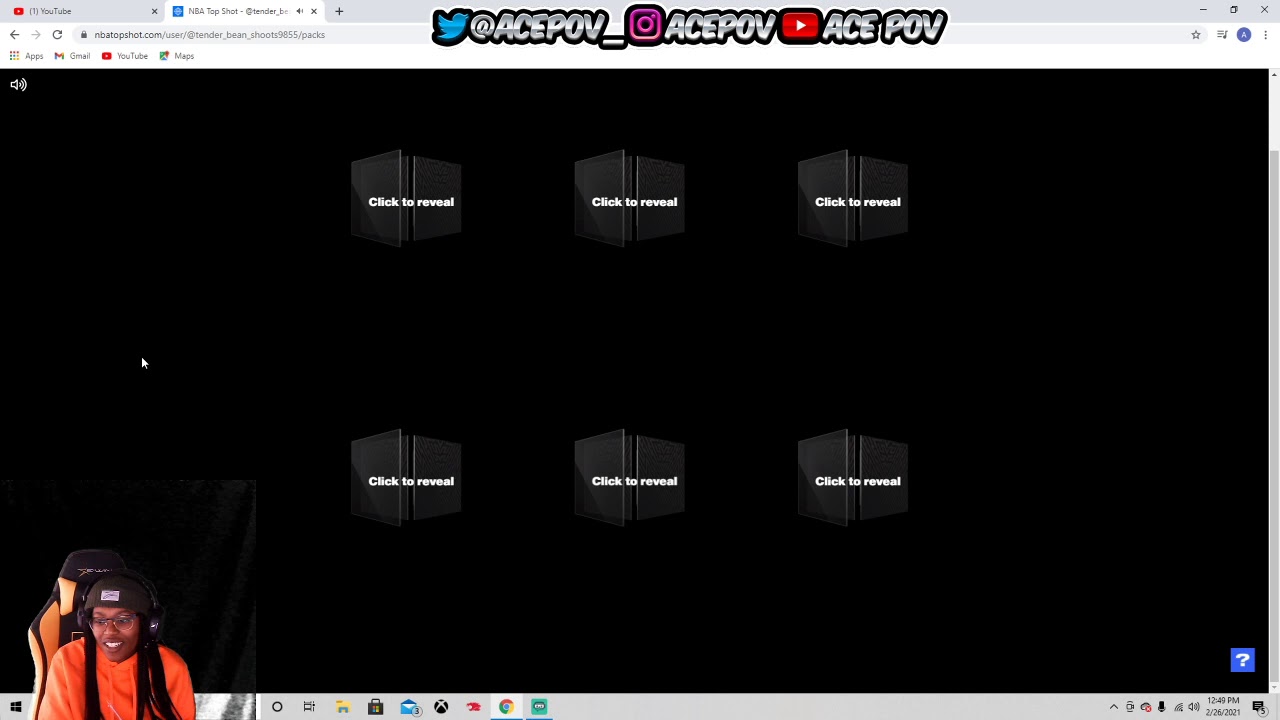Open Cortana circle on the taskbar

(x=277, y=707)
